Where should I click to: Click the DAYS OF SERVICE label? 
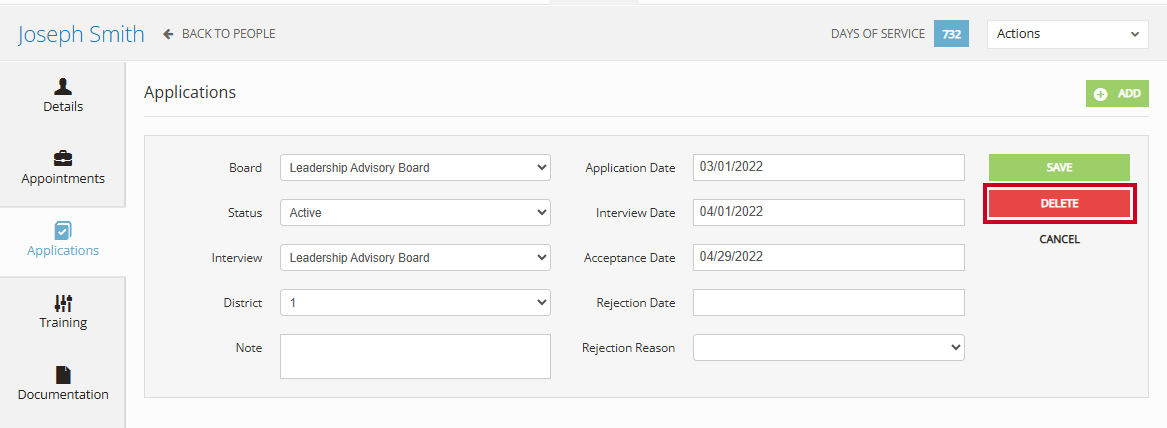tap(878, 33)
